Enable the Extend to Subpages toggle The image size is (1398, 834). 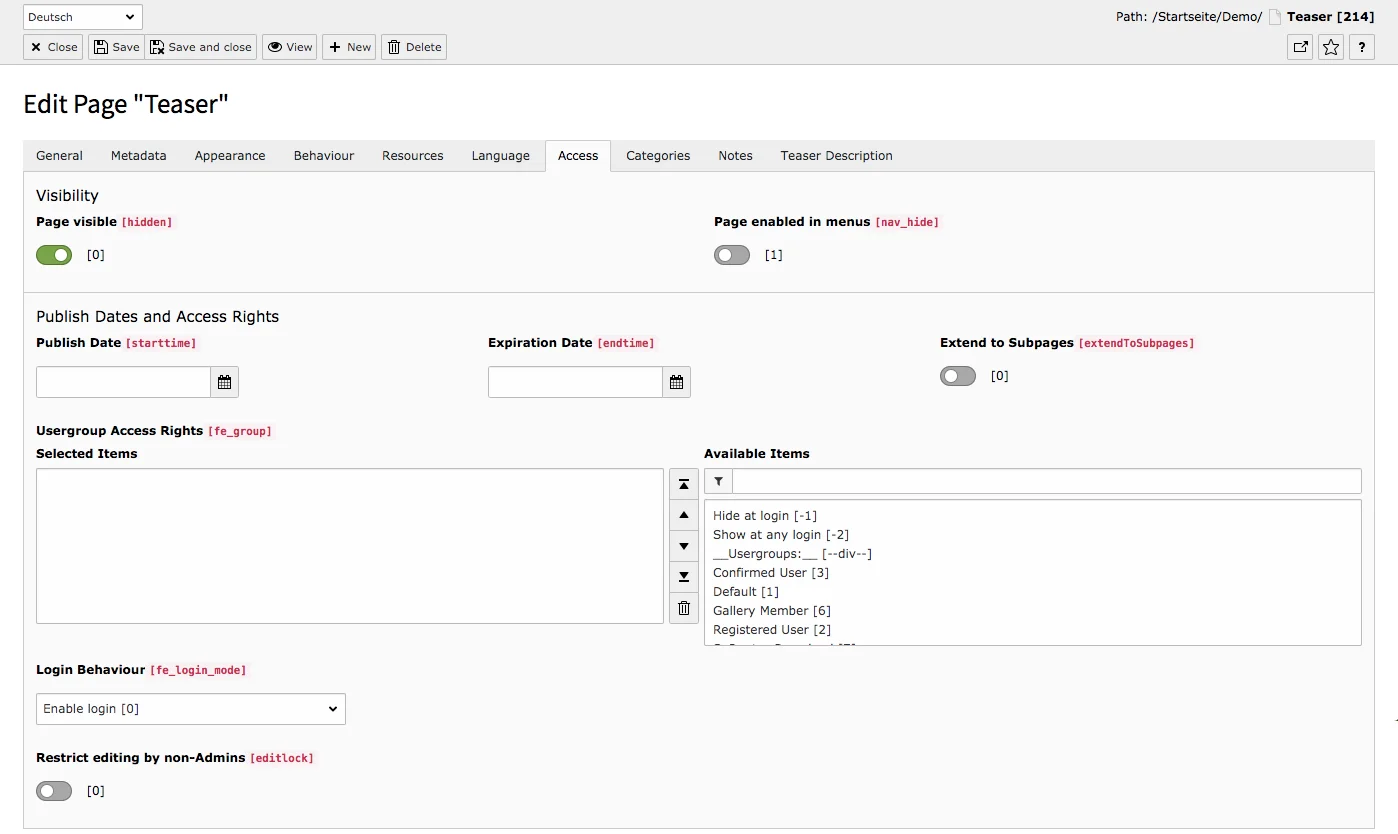pyautogui.click(x=957, y=376)
